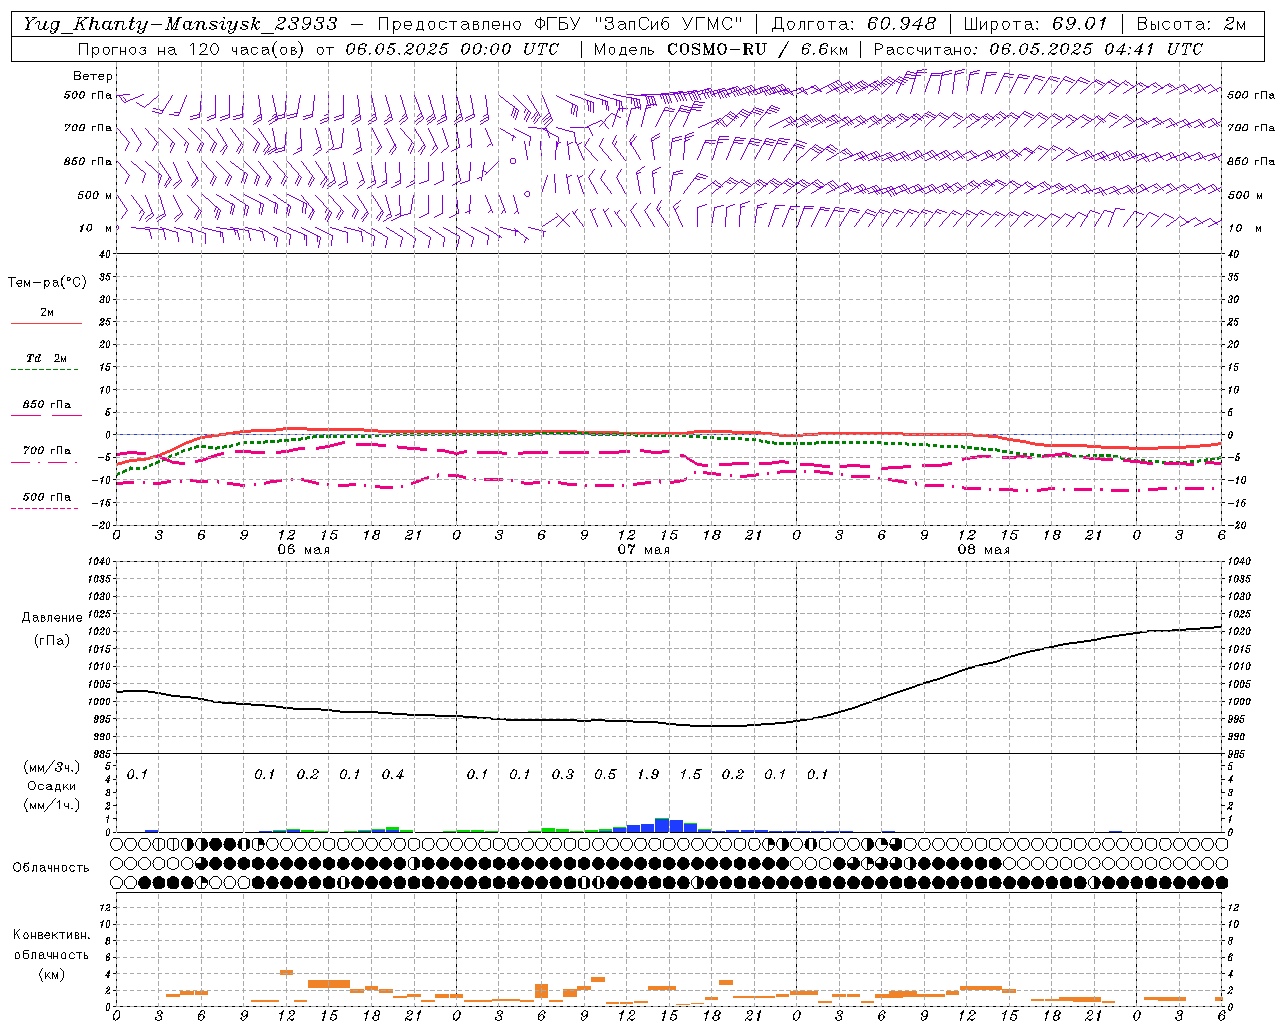Click the 'Долгота: 60.948' field
Image resolution: width=1280 pixels, height=1024 pixels.
854,24
